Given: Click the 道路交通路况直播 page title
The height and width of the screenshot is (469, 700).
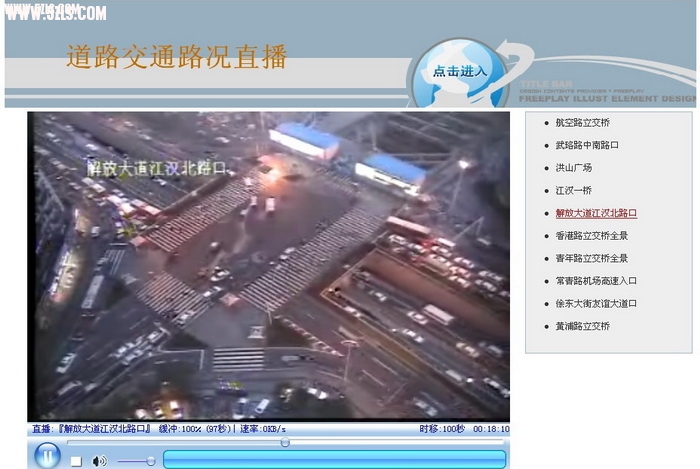Looking at the screenshot, I should click(176, 57).
